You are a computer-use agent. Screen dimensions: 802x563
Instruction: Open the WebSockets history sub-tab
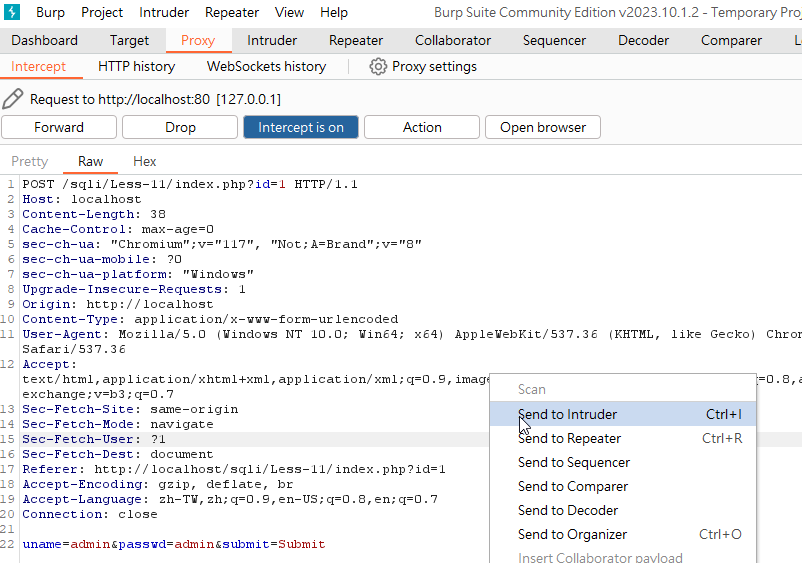(x=266, y=66)
